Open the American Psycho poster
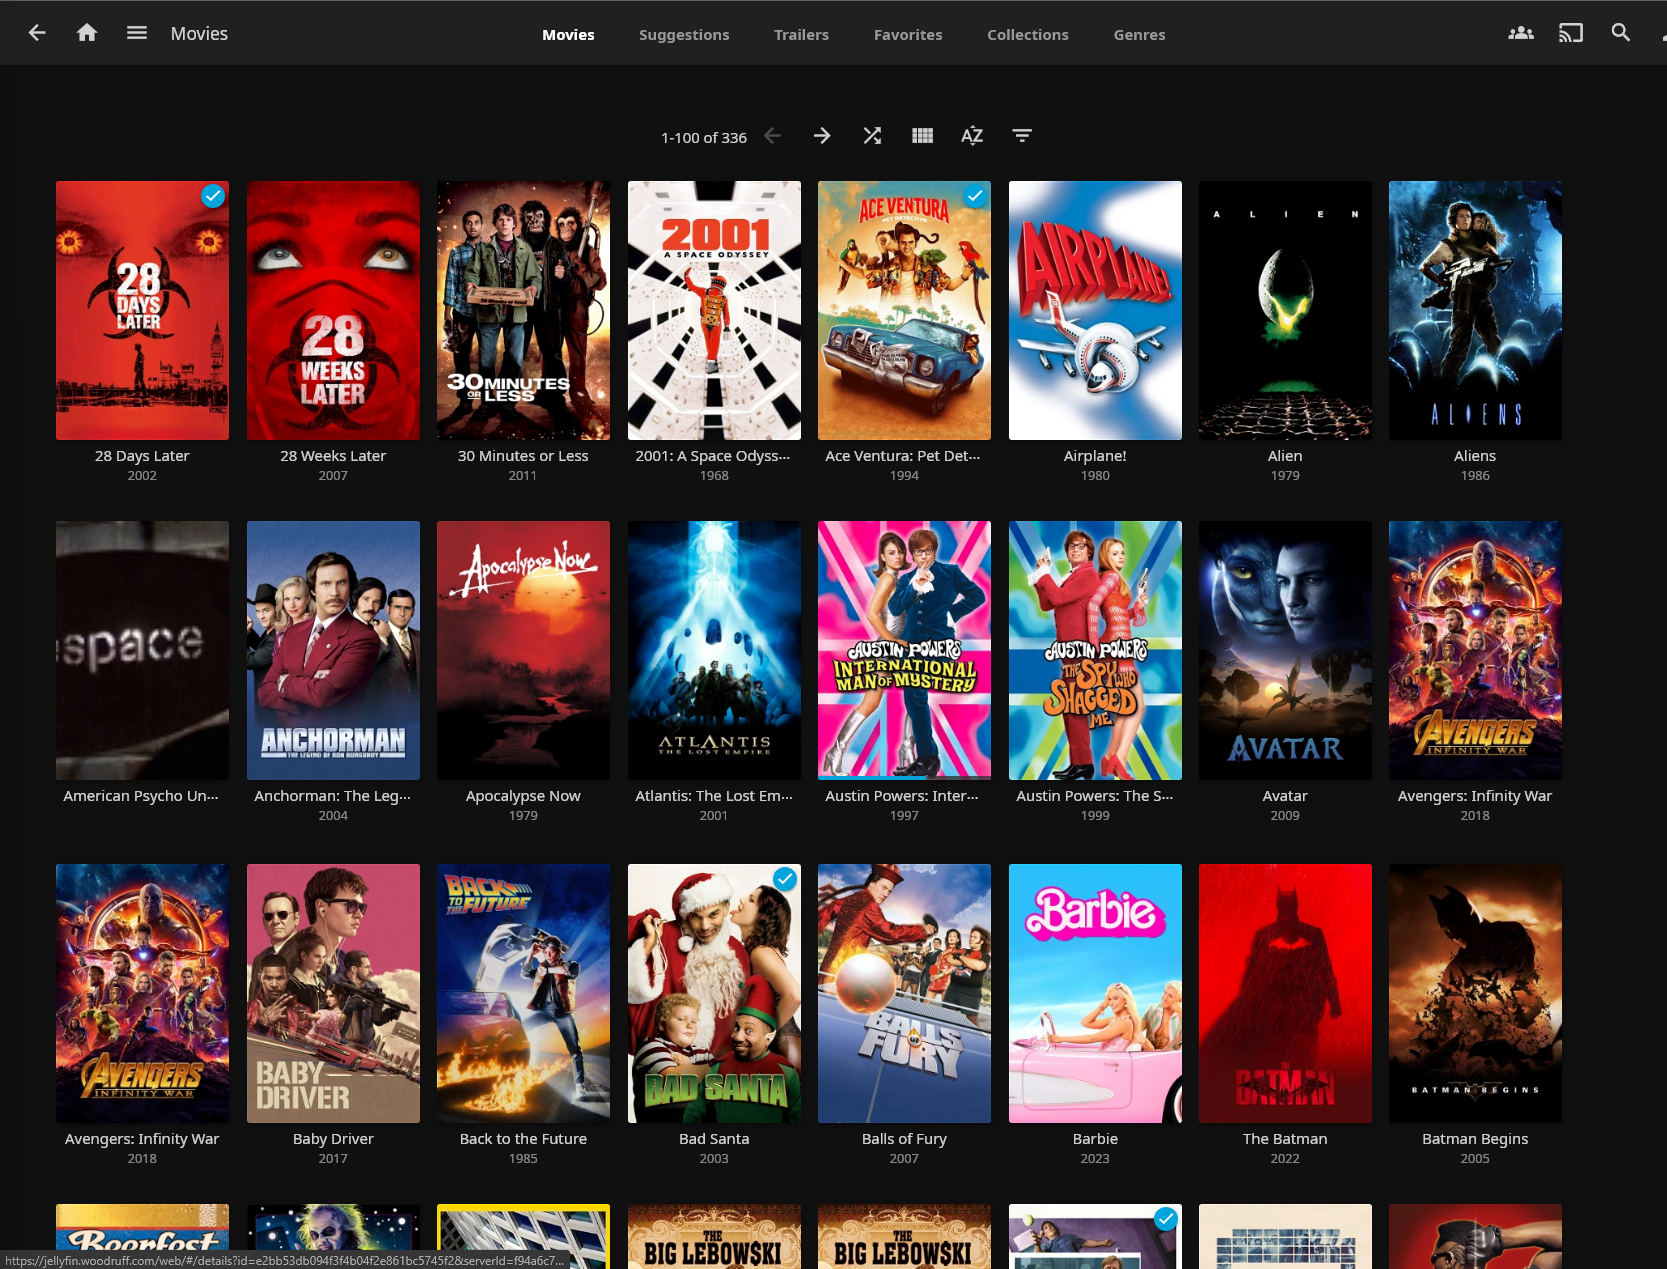The image size is (1667, 1269). click(x=142, y=650)
